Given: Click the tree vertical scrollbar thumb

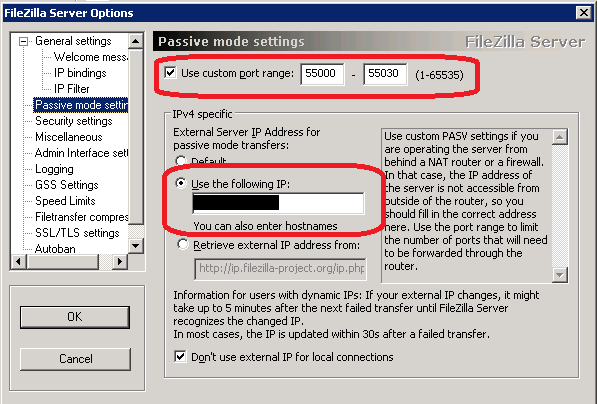Looking at the screenshot, I should tap(136, 137).
